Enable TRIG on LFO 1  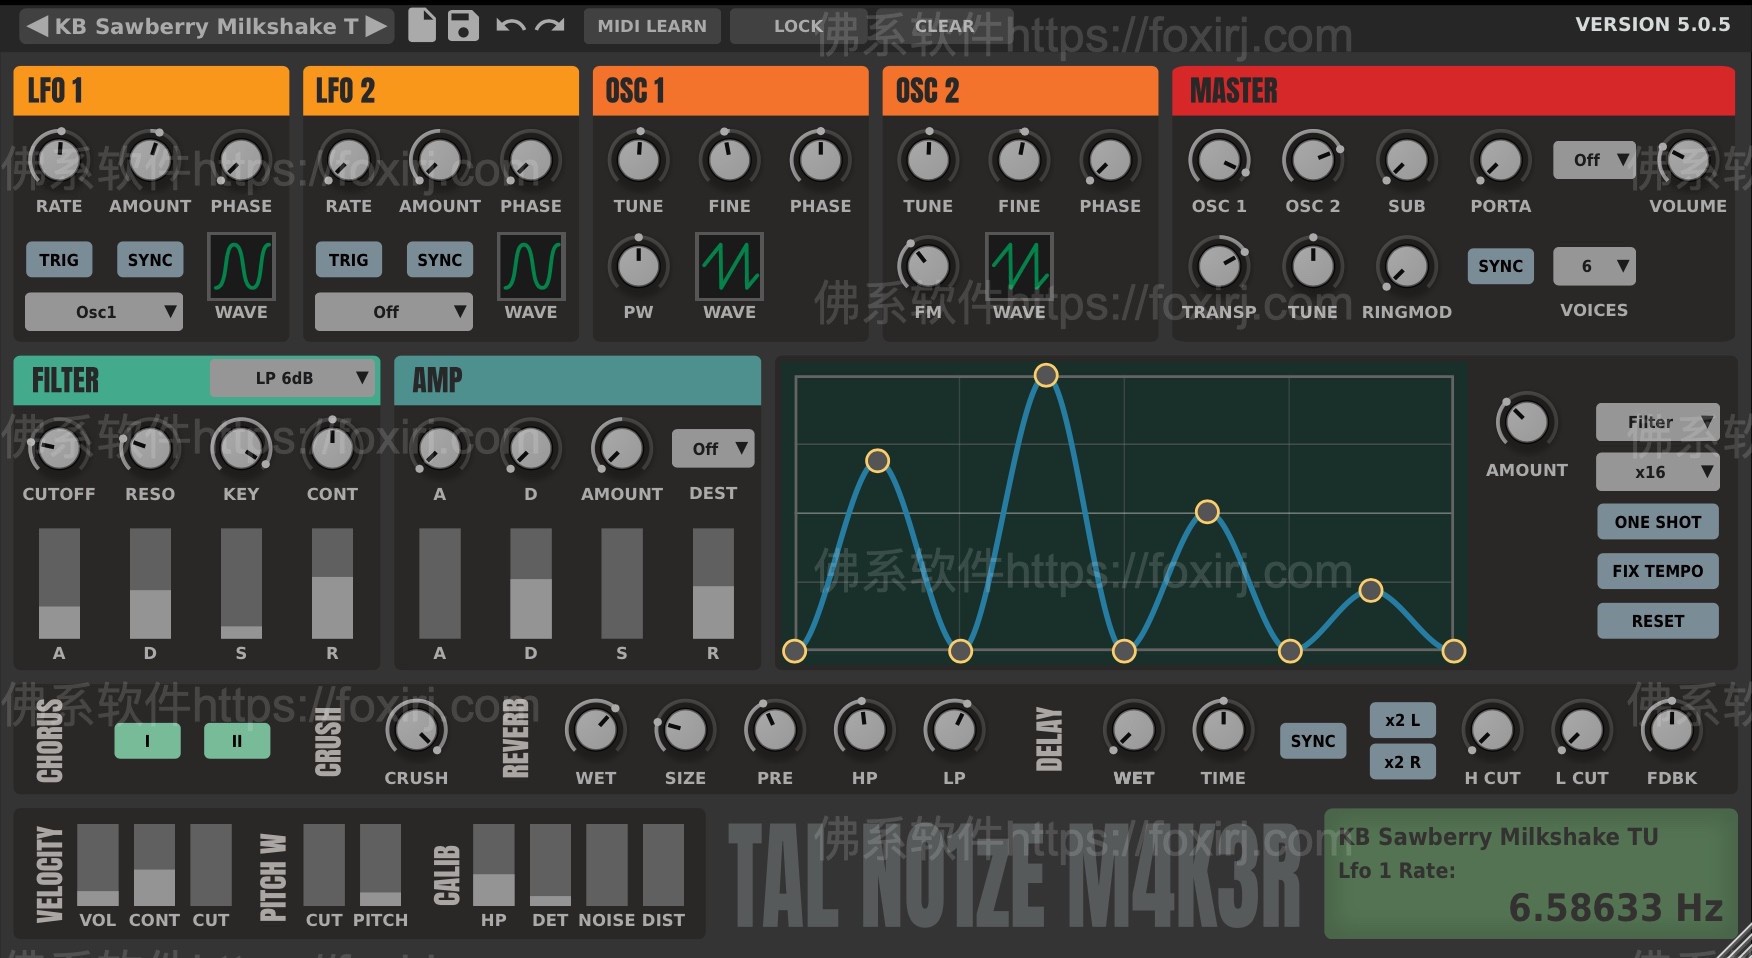tap(59, 259)
